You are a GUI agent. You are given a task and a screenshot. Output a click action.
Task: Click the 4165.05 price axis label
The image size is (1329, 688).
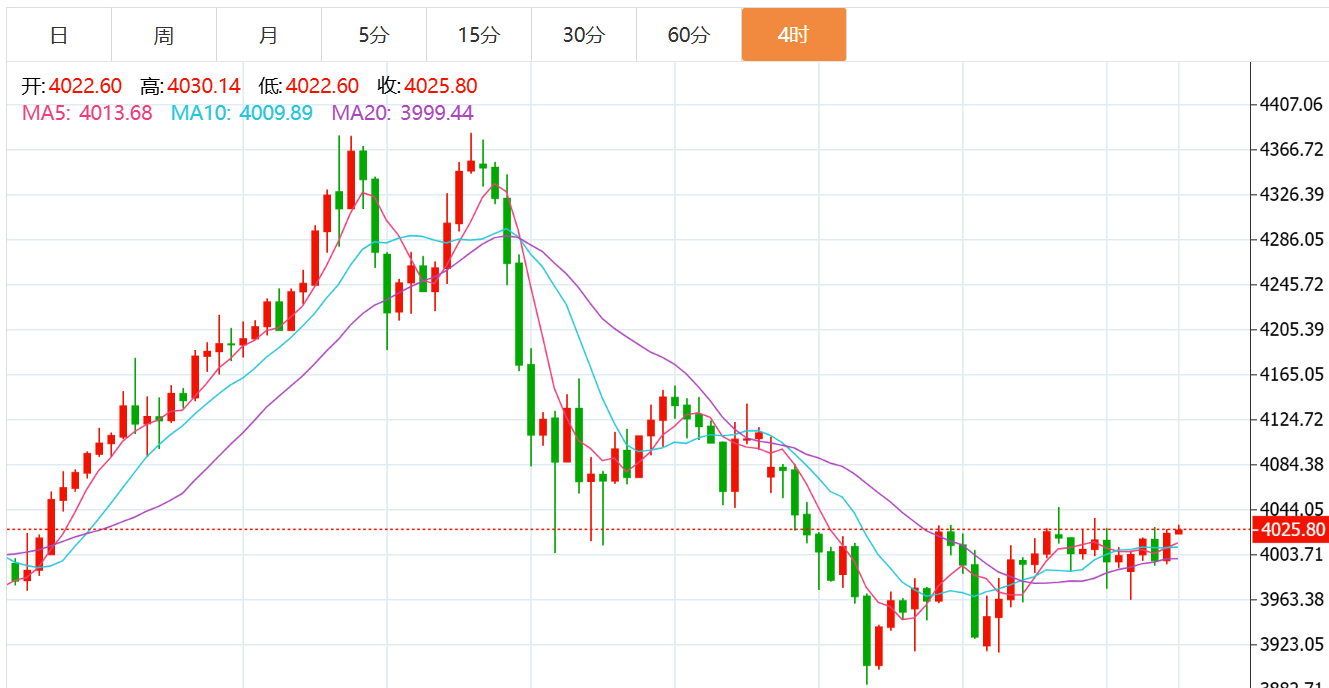click(x=1293, y=374)
